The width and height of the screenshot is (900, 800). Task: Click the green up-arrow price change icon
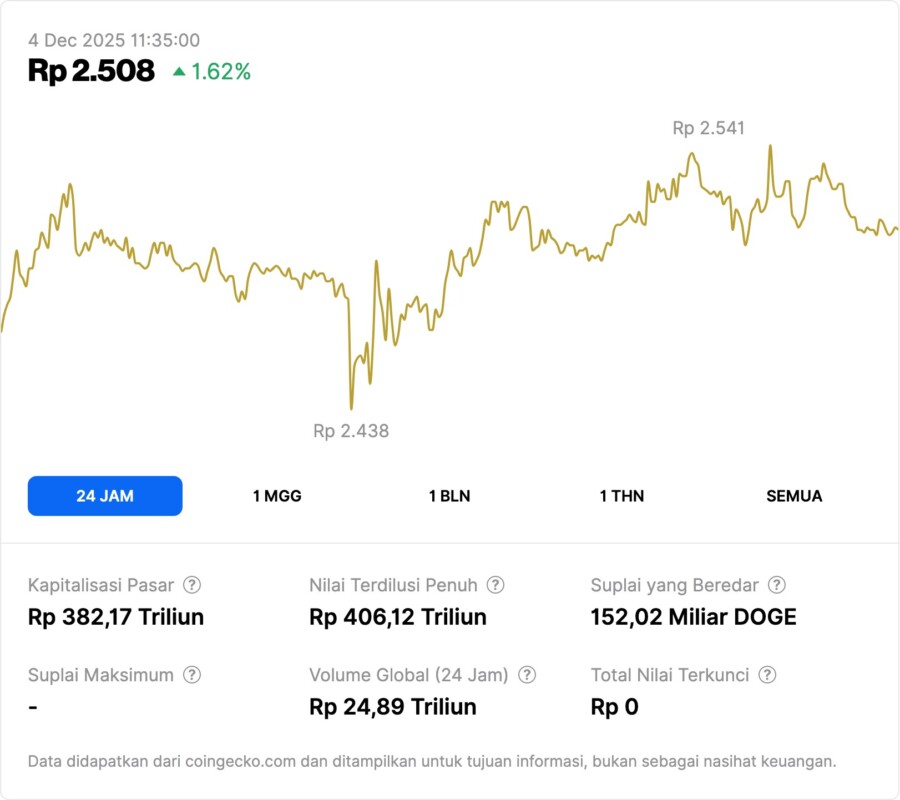click(179, 71)
